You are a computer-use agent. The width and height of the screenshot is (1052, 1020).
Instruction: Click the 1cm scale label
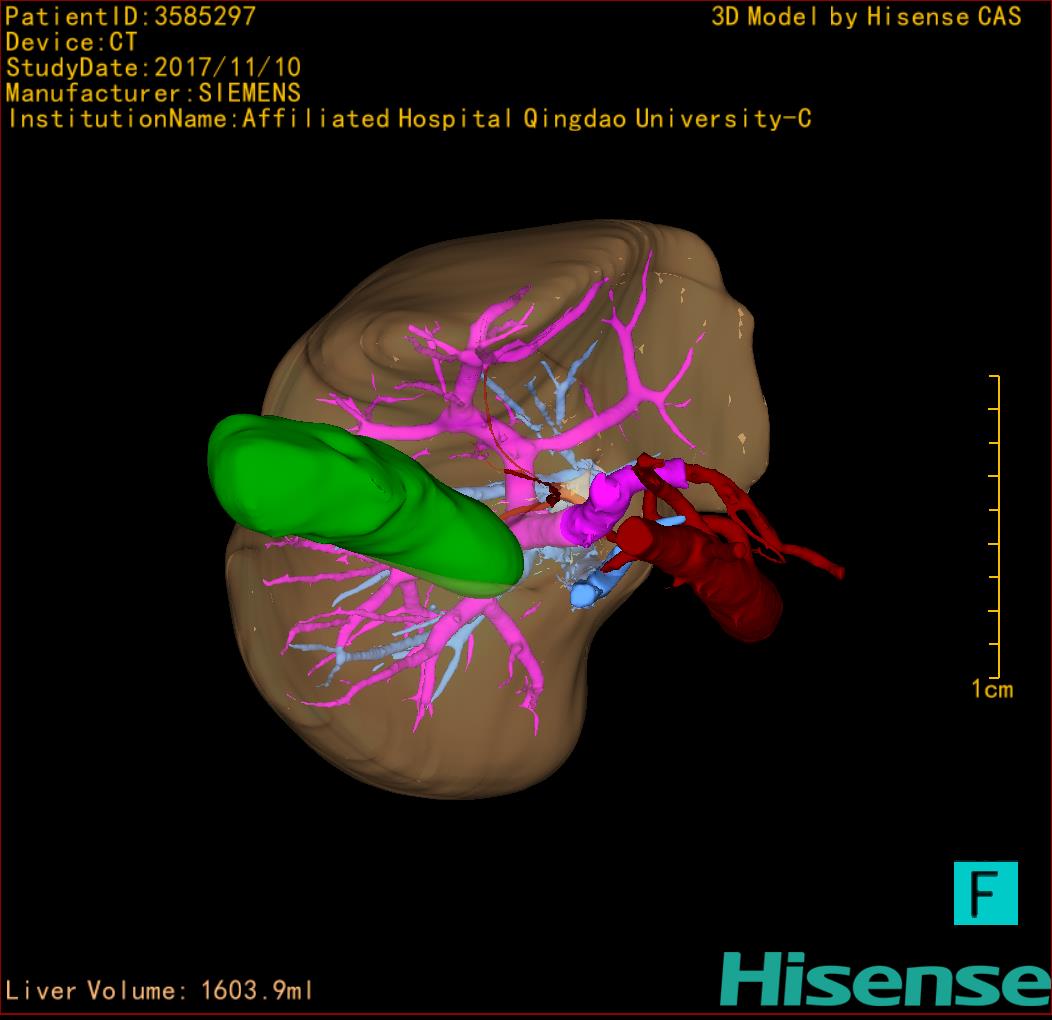(992, 689)
